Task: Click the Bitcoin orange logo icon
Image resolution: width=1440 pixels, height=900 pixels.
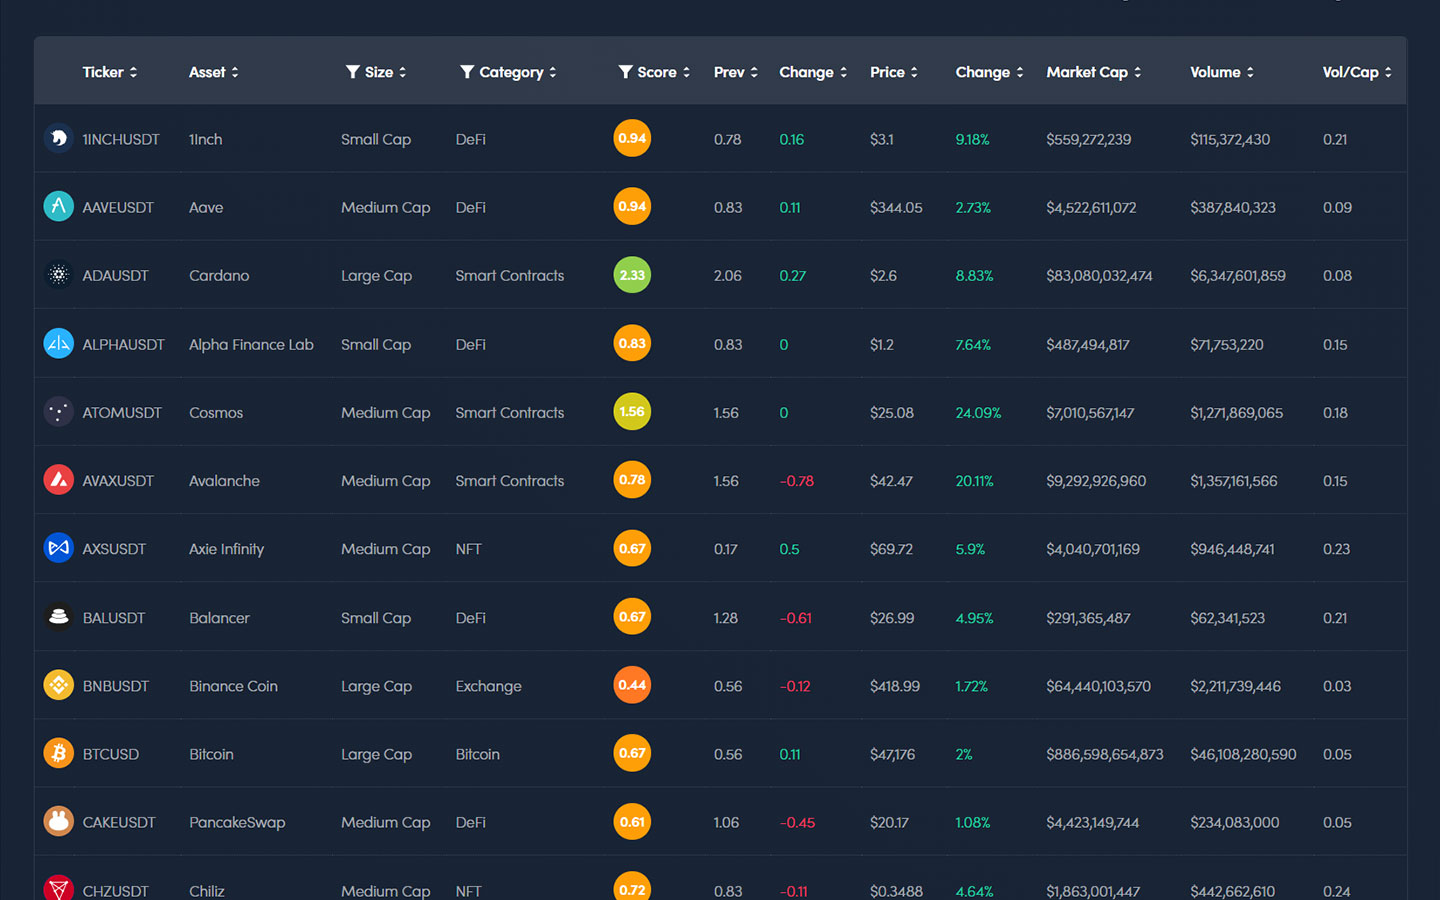Action: [x=58, y=753]
